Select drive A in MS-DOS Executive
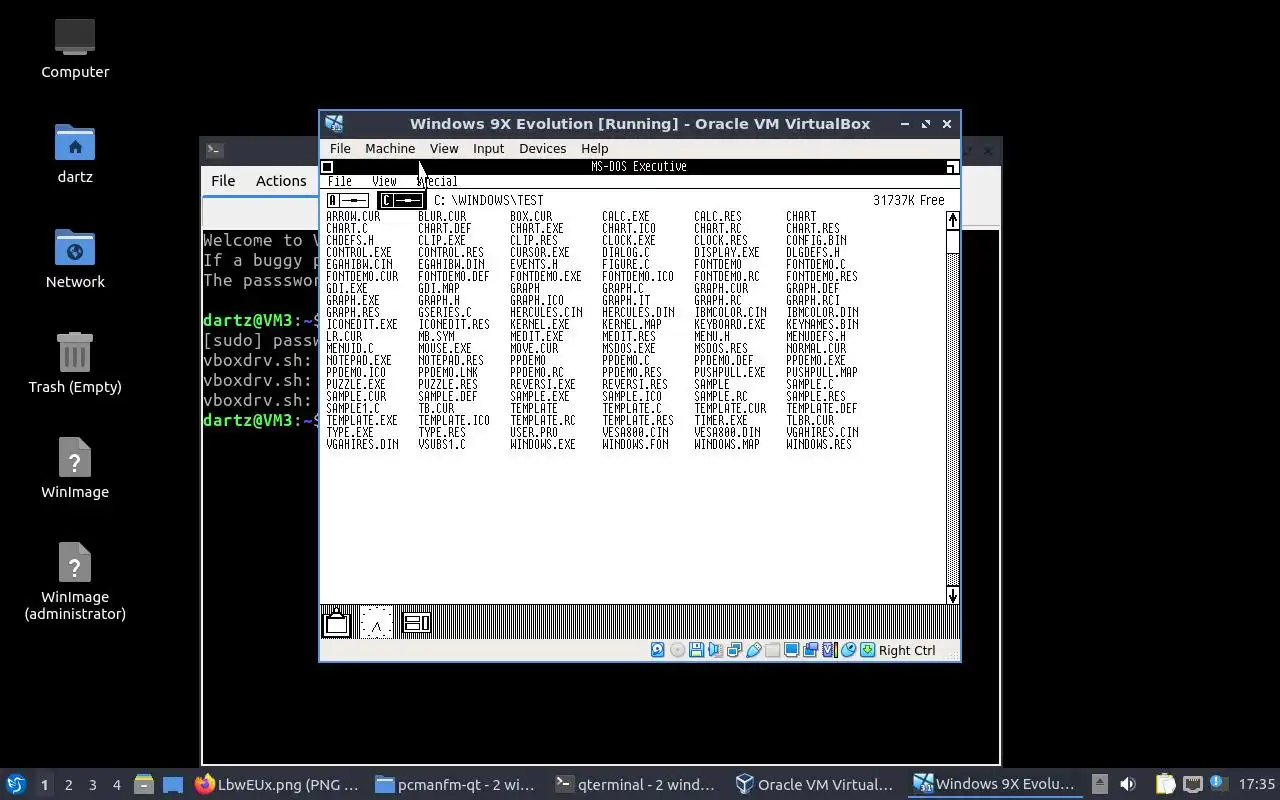1280x800 pixels. point(348,200)
